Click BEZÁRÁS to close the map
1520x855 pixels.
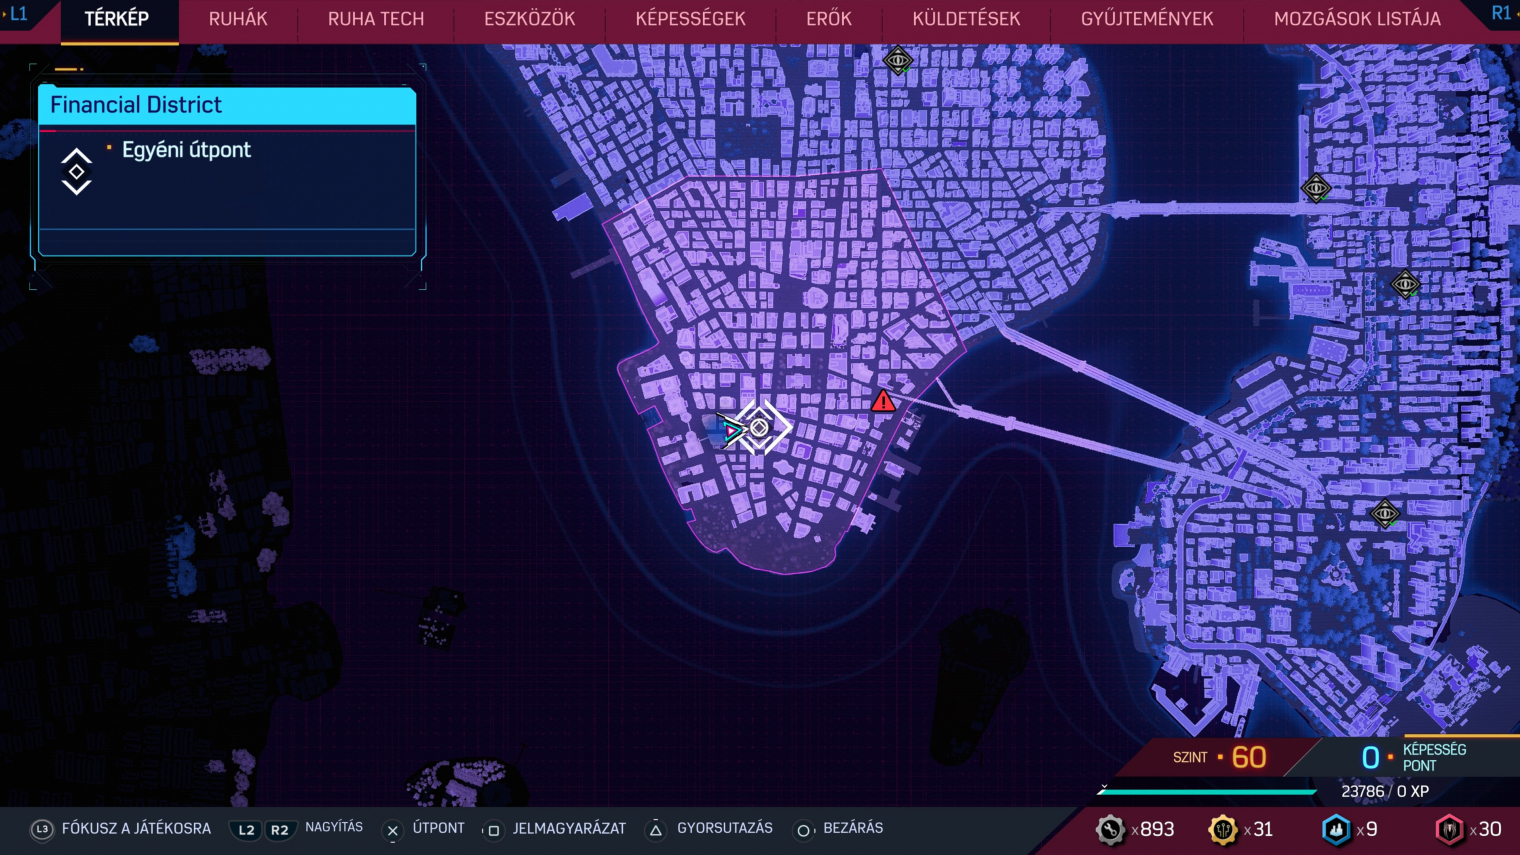tap(853, 829)
